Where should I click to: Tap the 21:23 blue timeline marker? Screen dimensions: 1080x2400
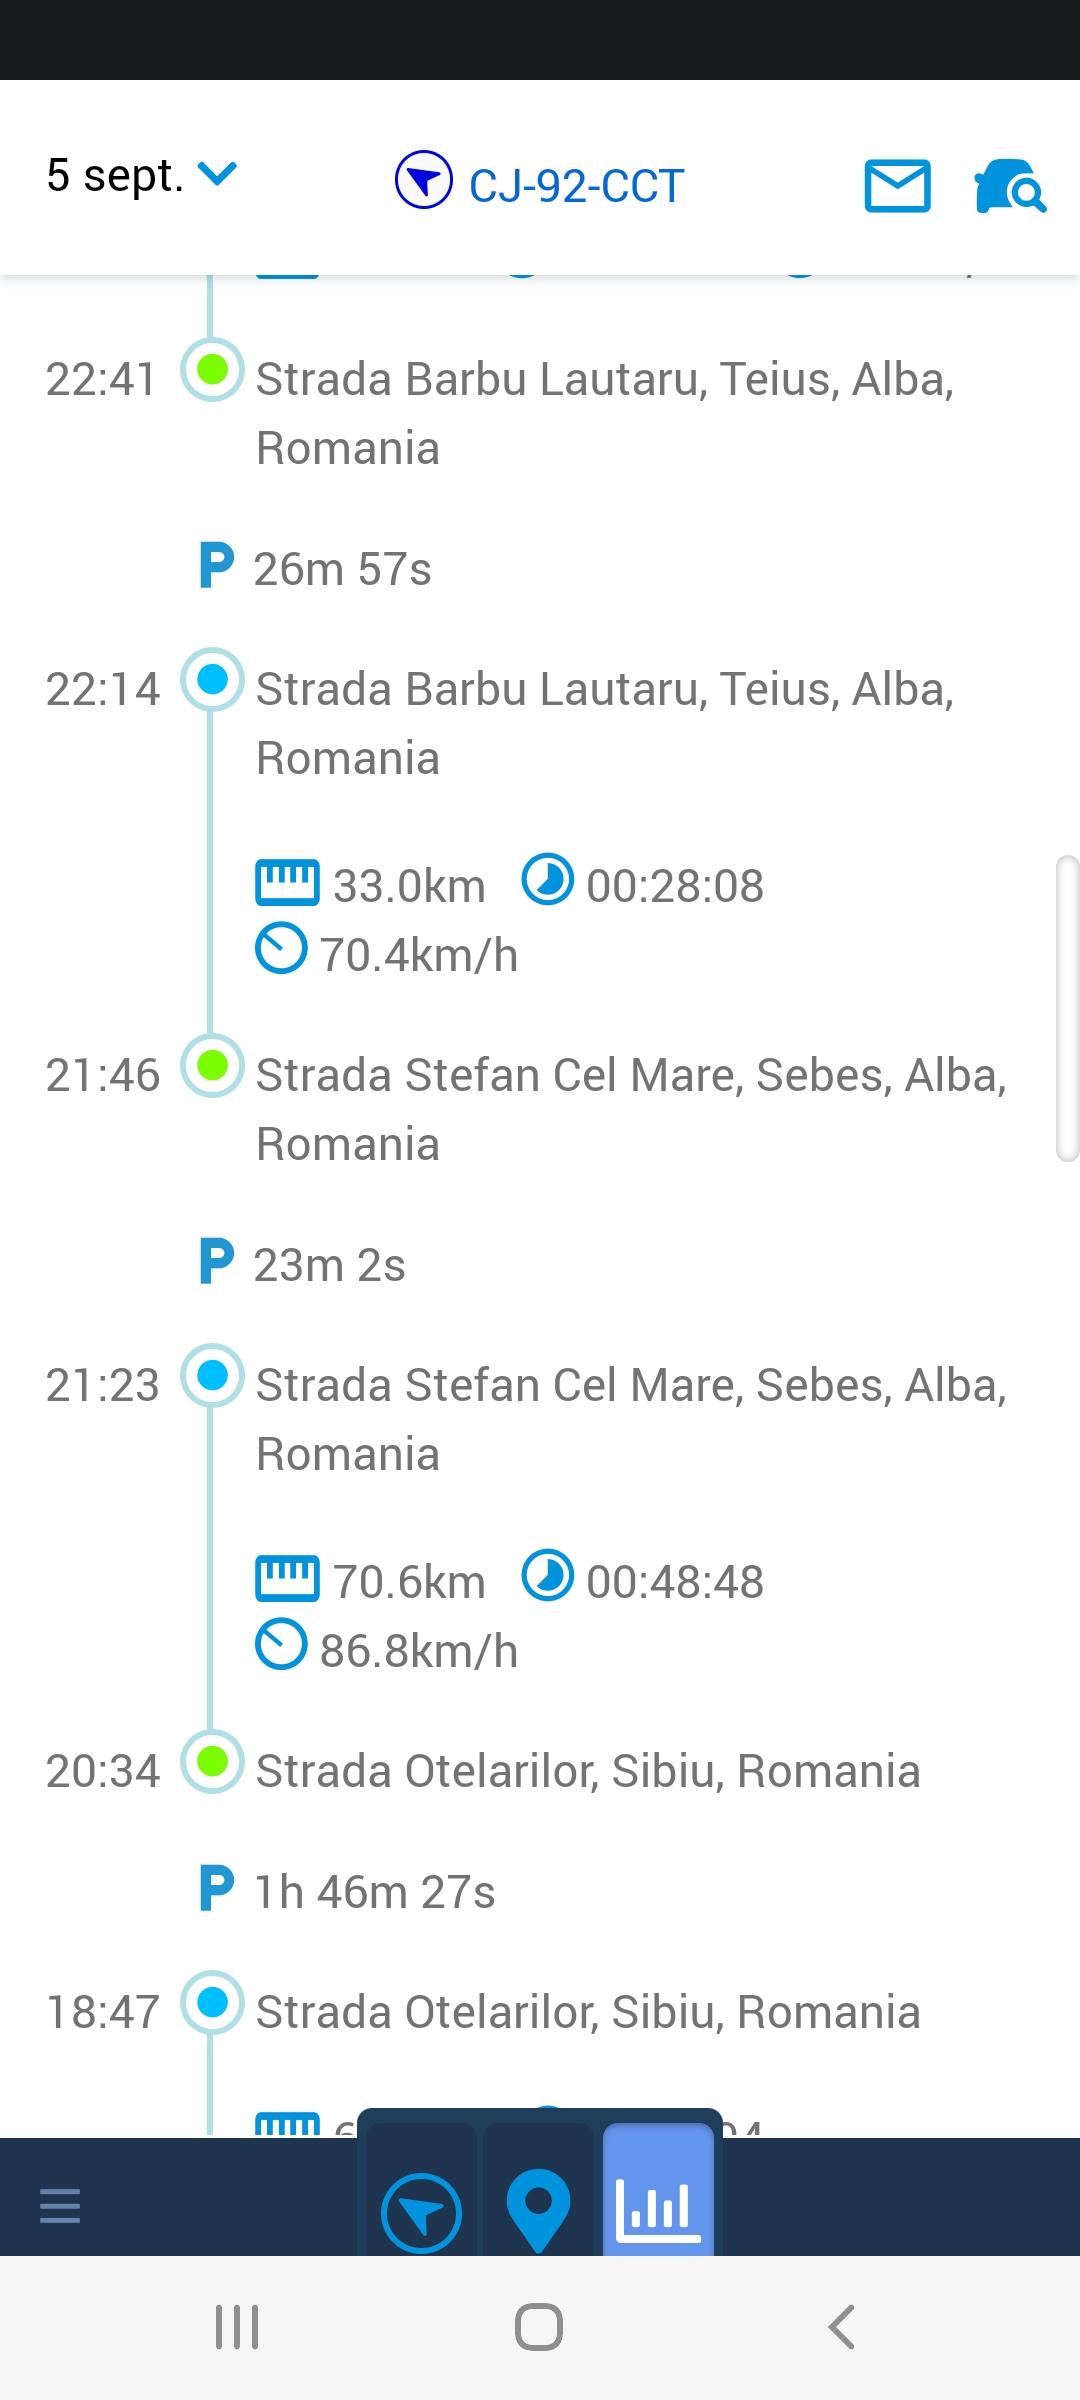click(x=212, y=1376)
